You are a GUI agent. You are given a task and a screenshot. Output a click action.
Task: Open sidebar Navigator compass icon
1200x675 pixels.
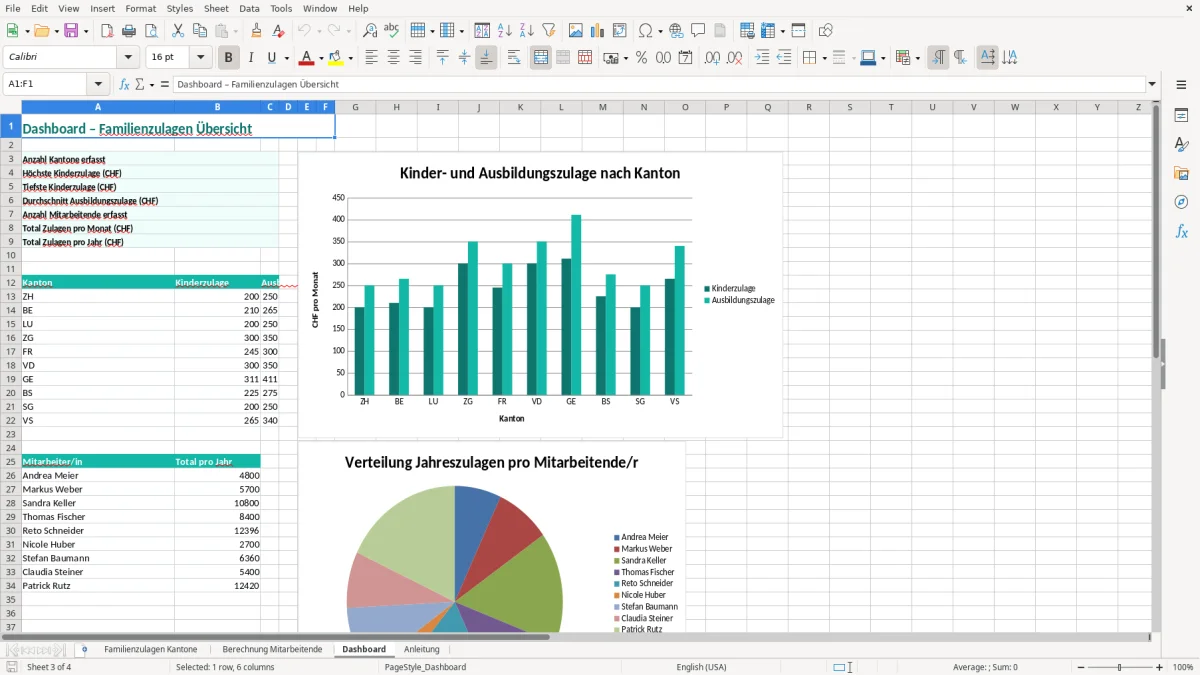1181,203
